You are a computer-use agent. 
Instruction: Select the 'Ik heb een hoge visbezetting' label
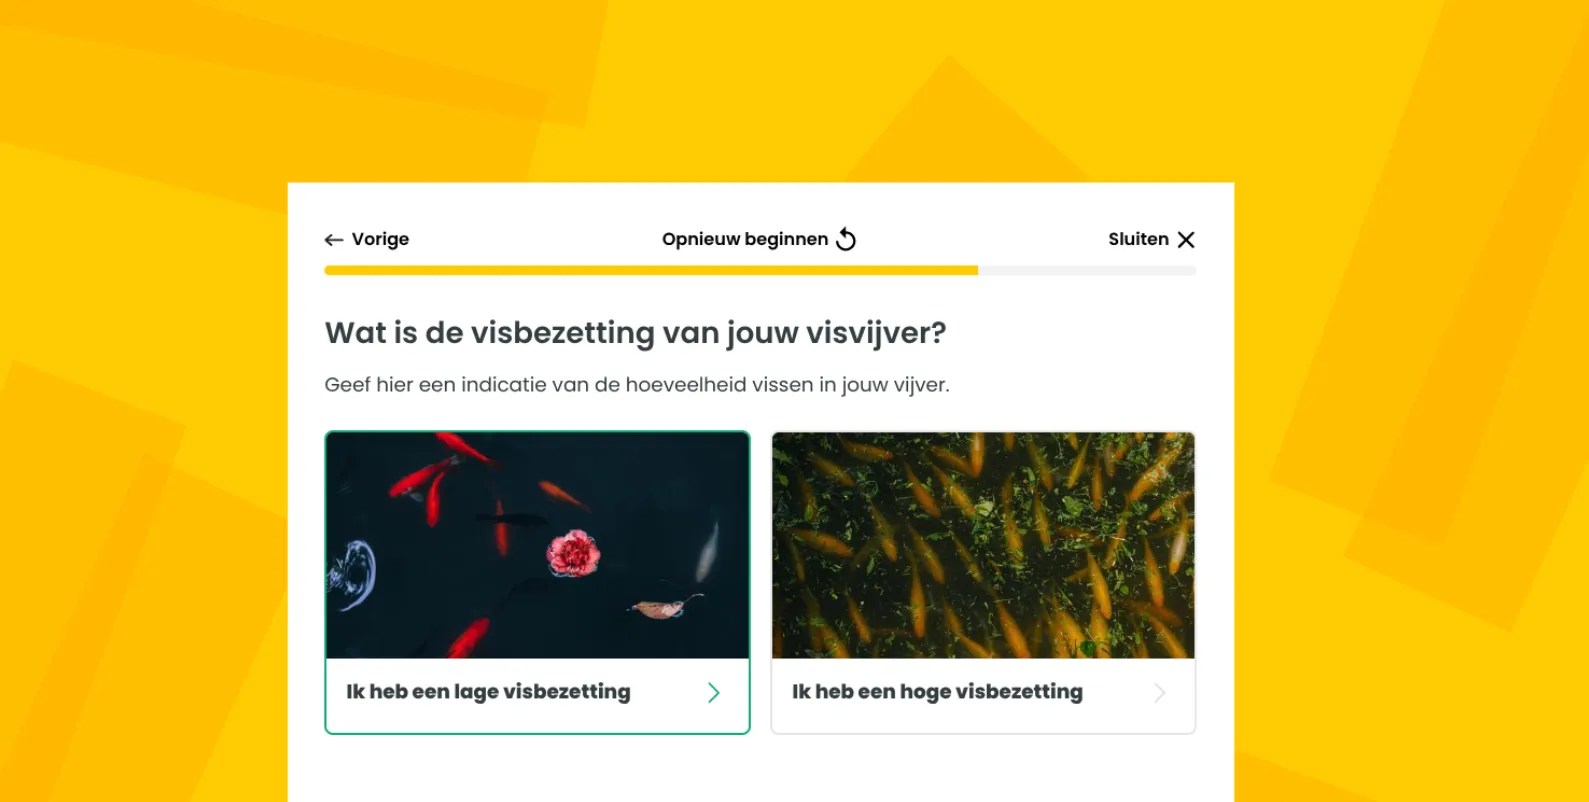(937, 692)
